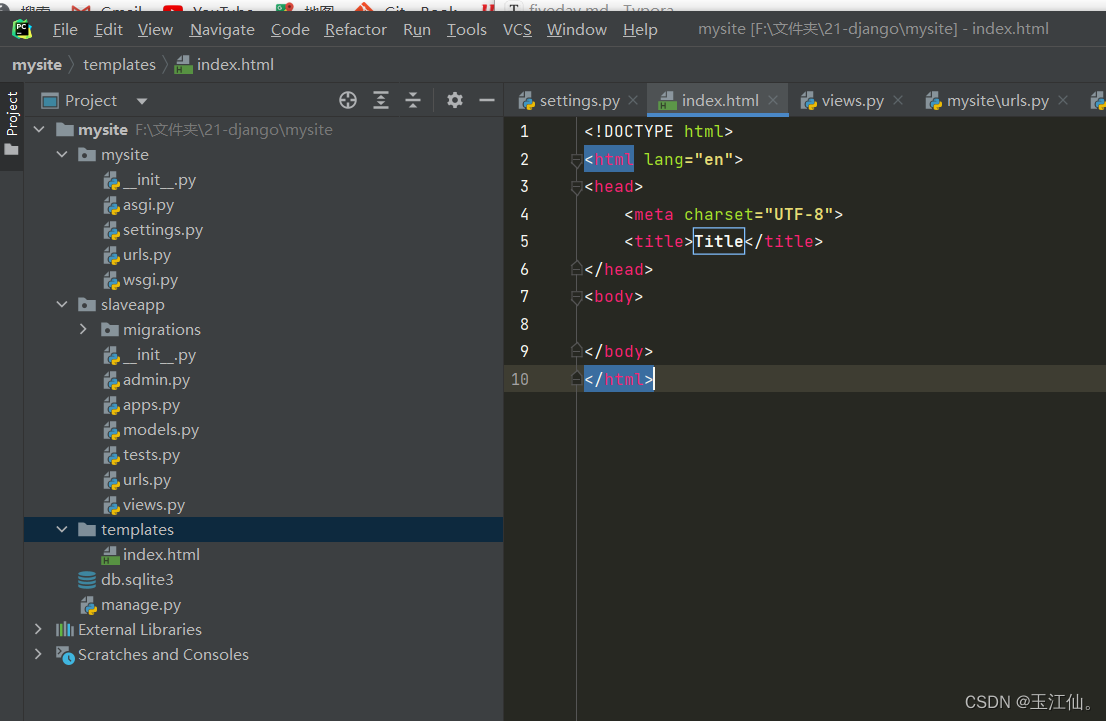This screenshot has width=1106, height=721.
Task: Open the Edit menu
Action: click(109, 30)
